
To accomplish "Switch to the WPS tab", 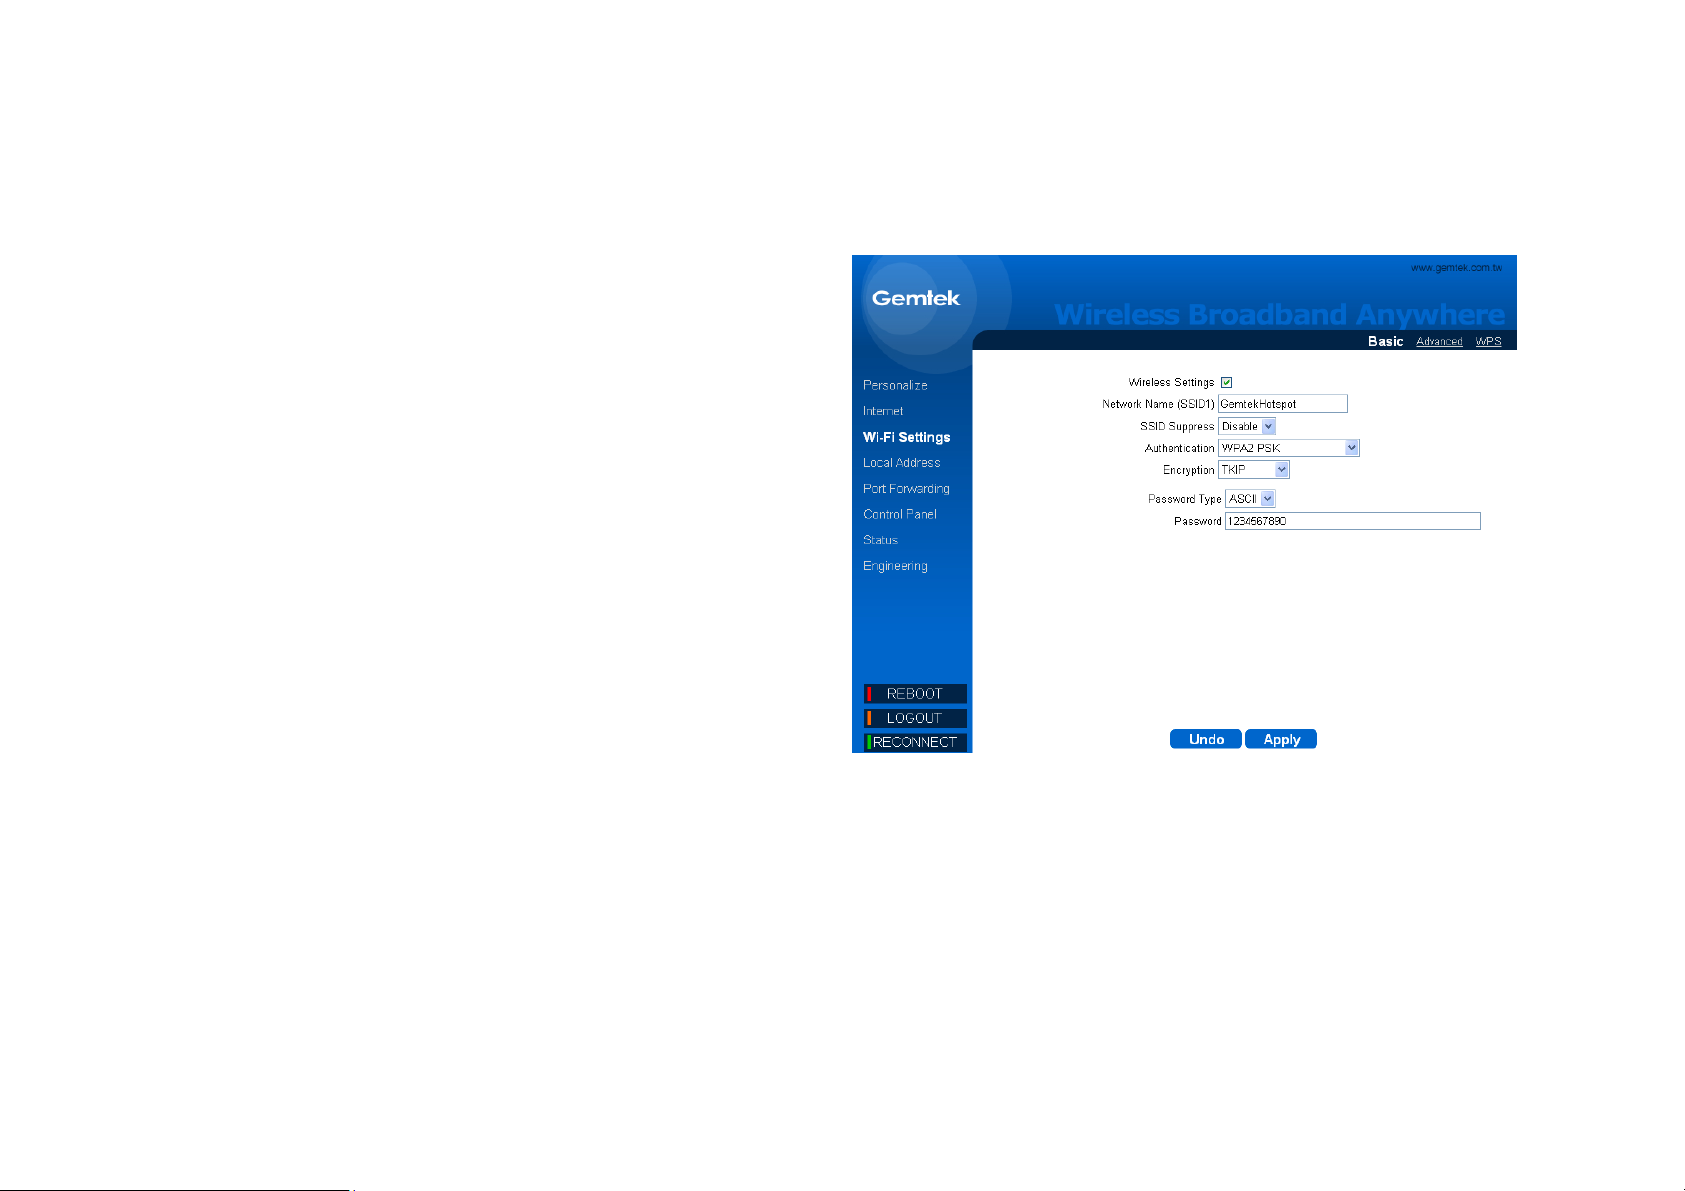I will (1488, 342).
